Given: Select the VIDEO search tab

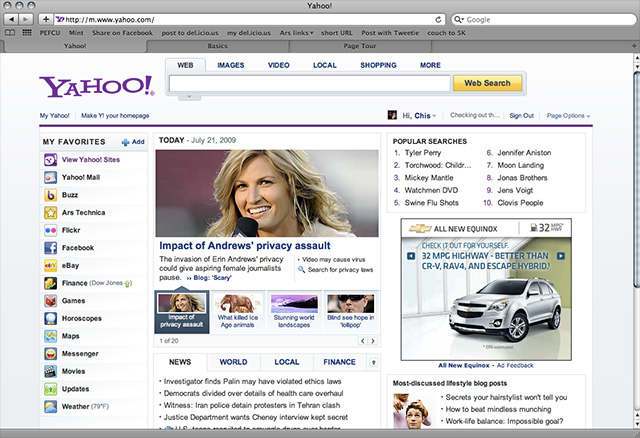Looking at the screenshot, I should 278,65.
